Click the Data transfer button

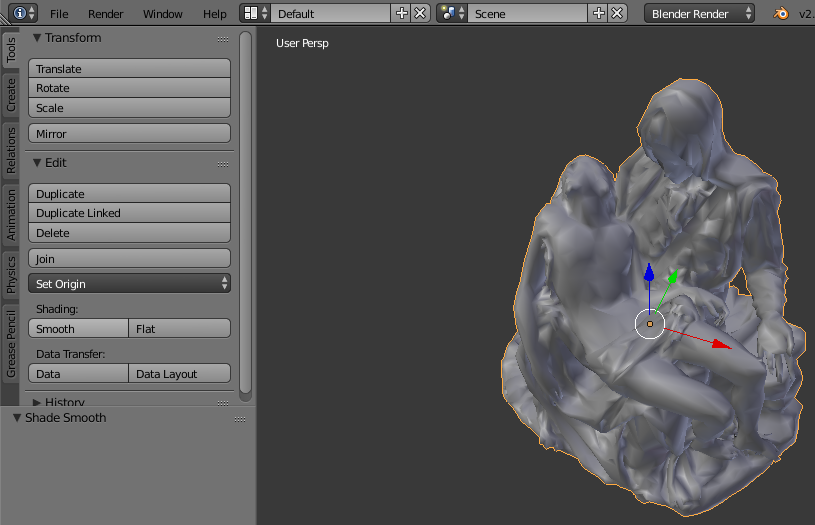pos(78,374)
